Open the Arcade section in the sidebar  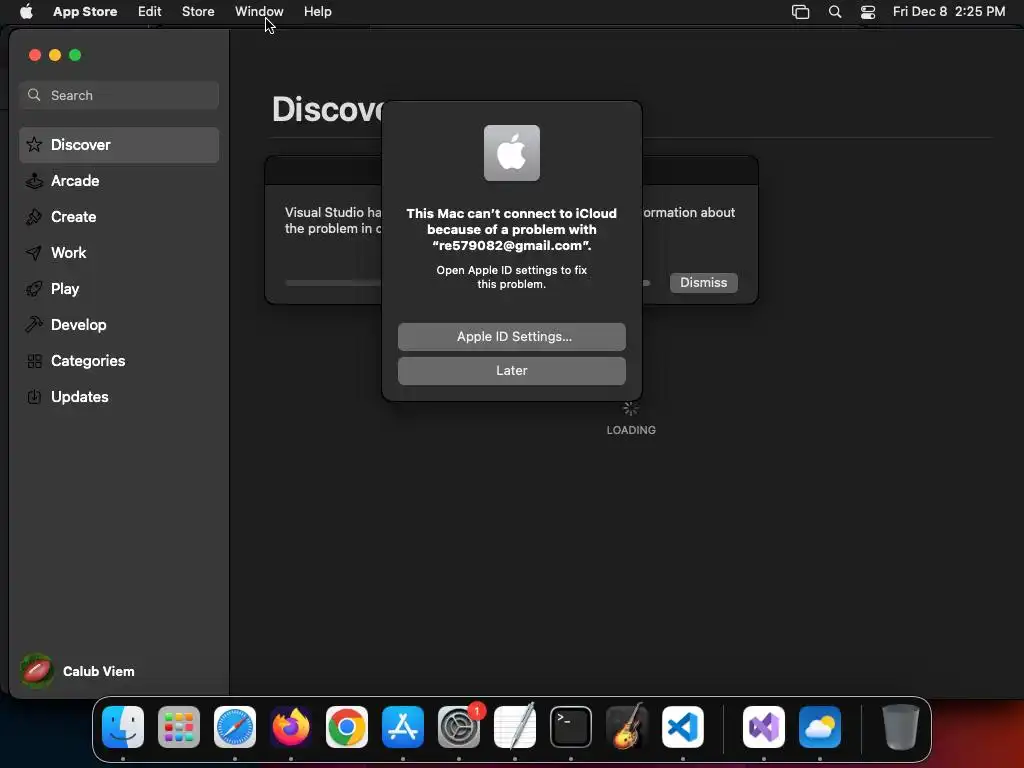[119, 181]
